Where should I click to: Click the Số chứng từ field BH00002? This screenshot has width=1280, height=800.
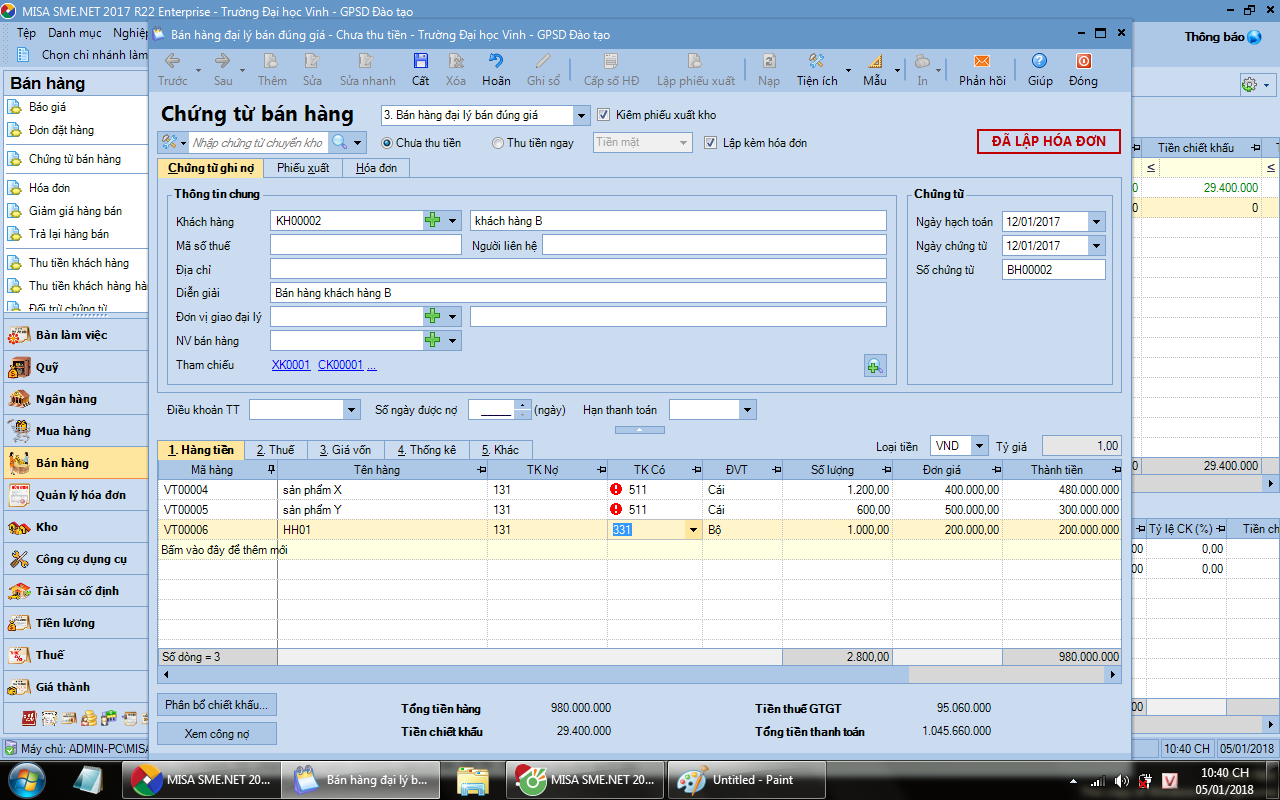tap(1054, 270)
